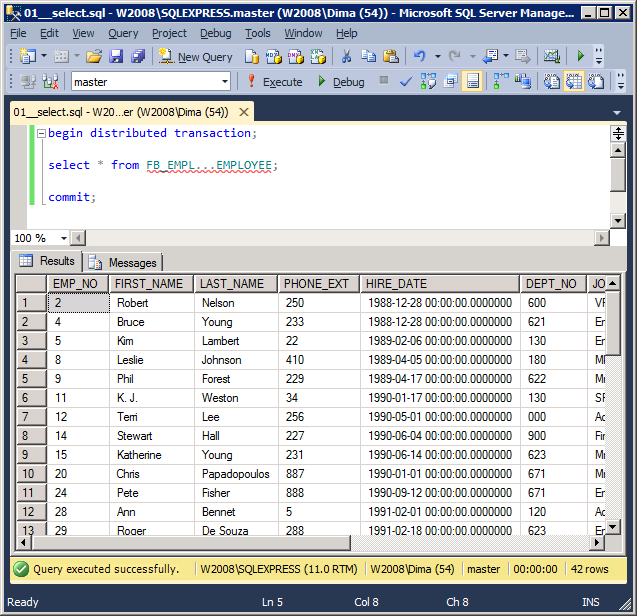This screenshot has height=616, width=637.
Task: Click the Paste clipboard icon
Action: tap(391, 56)
